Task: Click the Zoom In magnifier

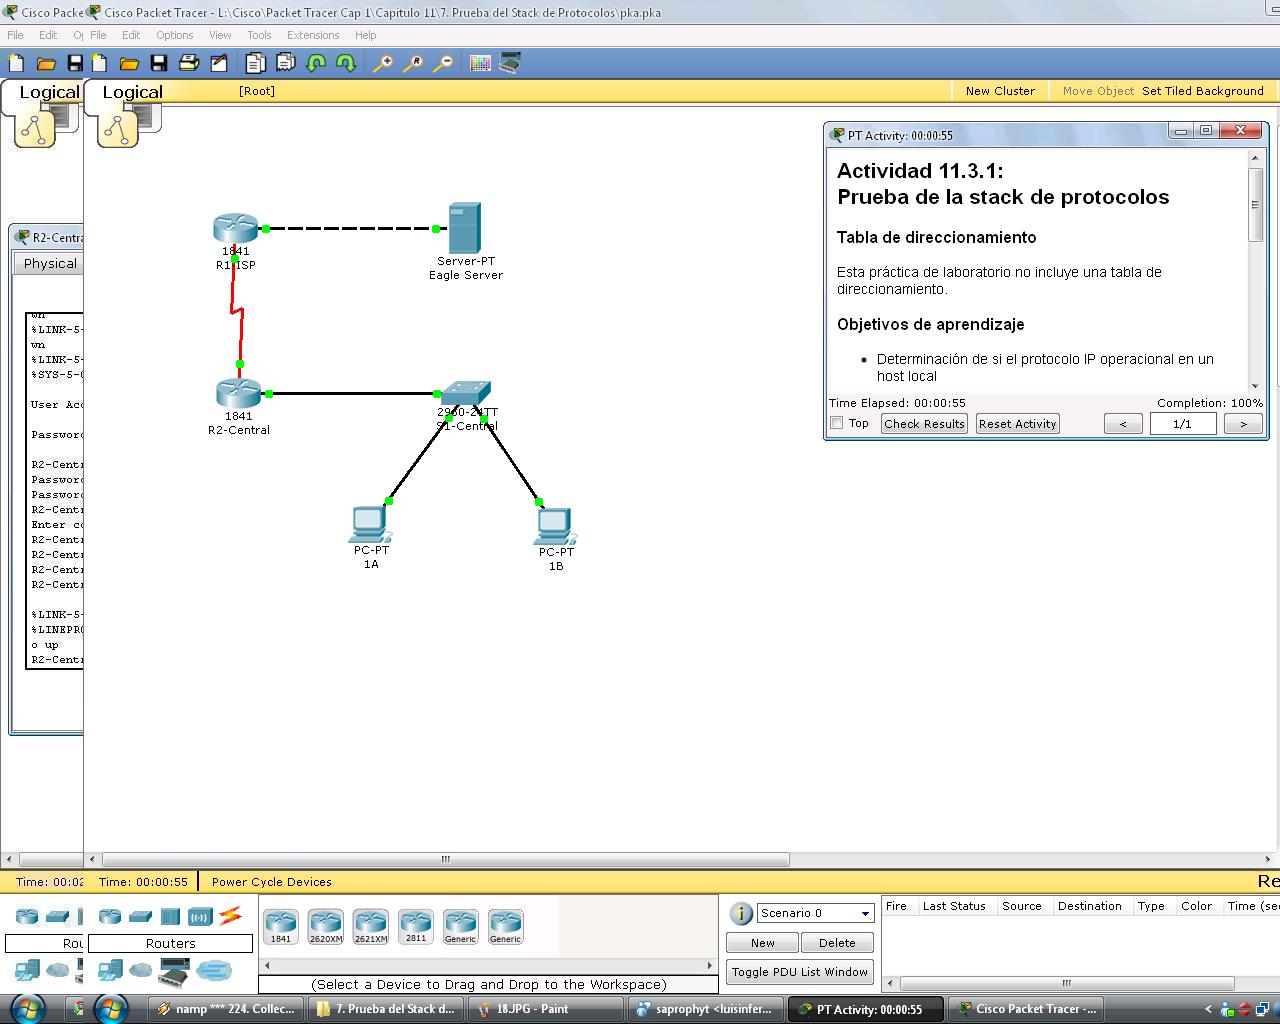Action: pos(383,63)
